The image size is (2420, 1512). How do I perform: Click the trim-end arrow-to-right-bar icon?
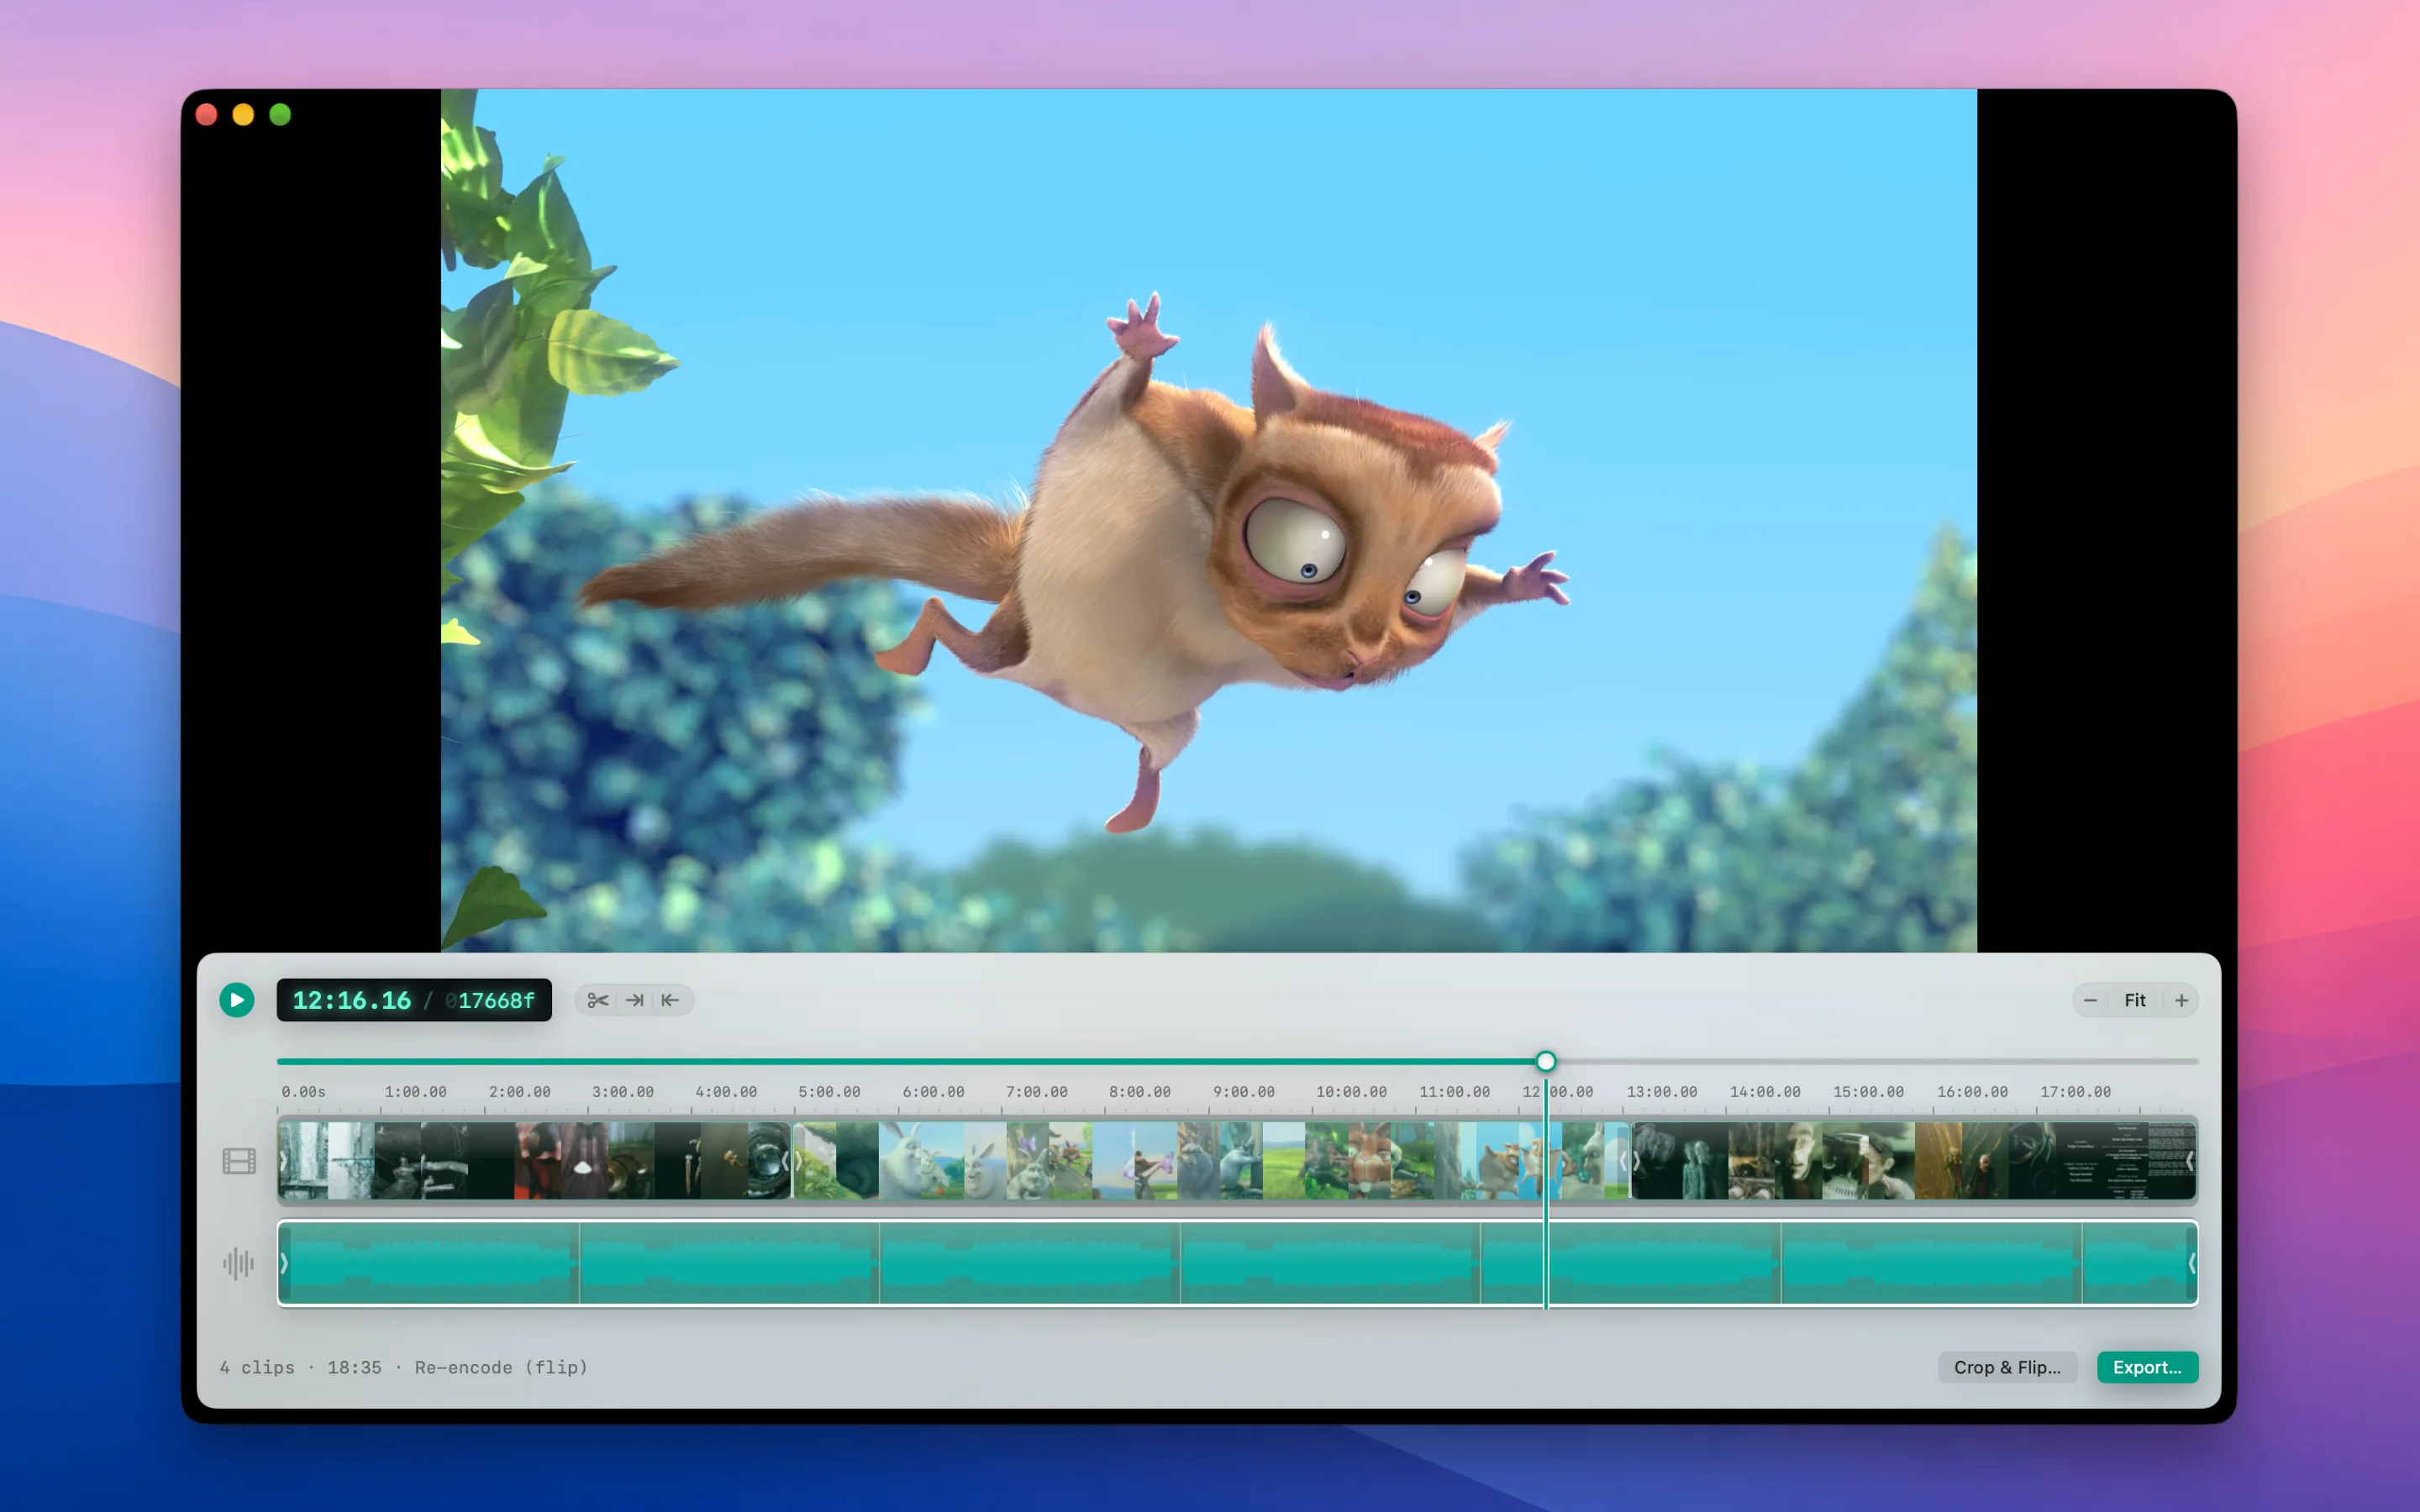634,1000
